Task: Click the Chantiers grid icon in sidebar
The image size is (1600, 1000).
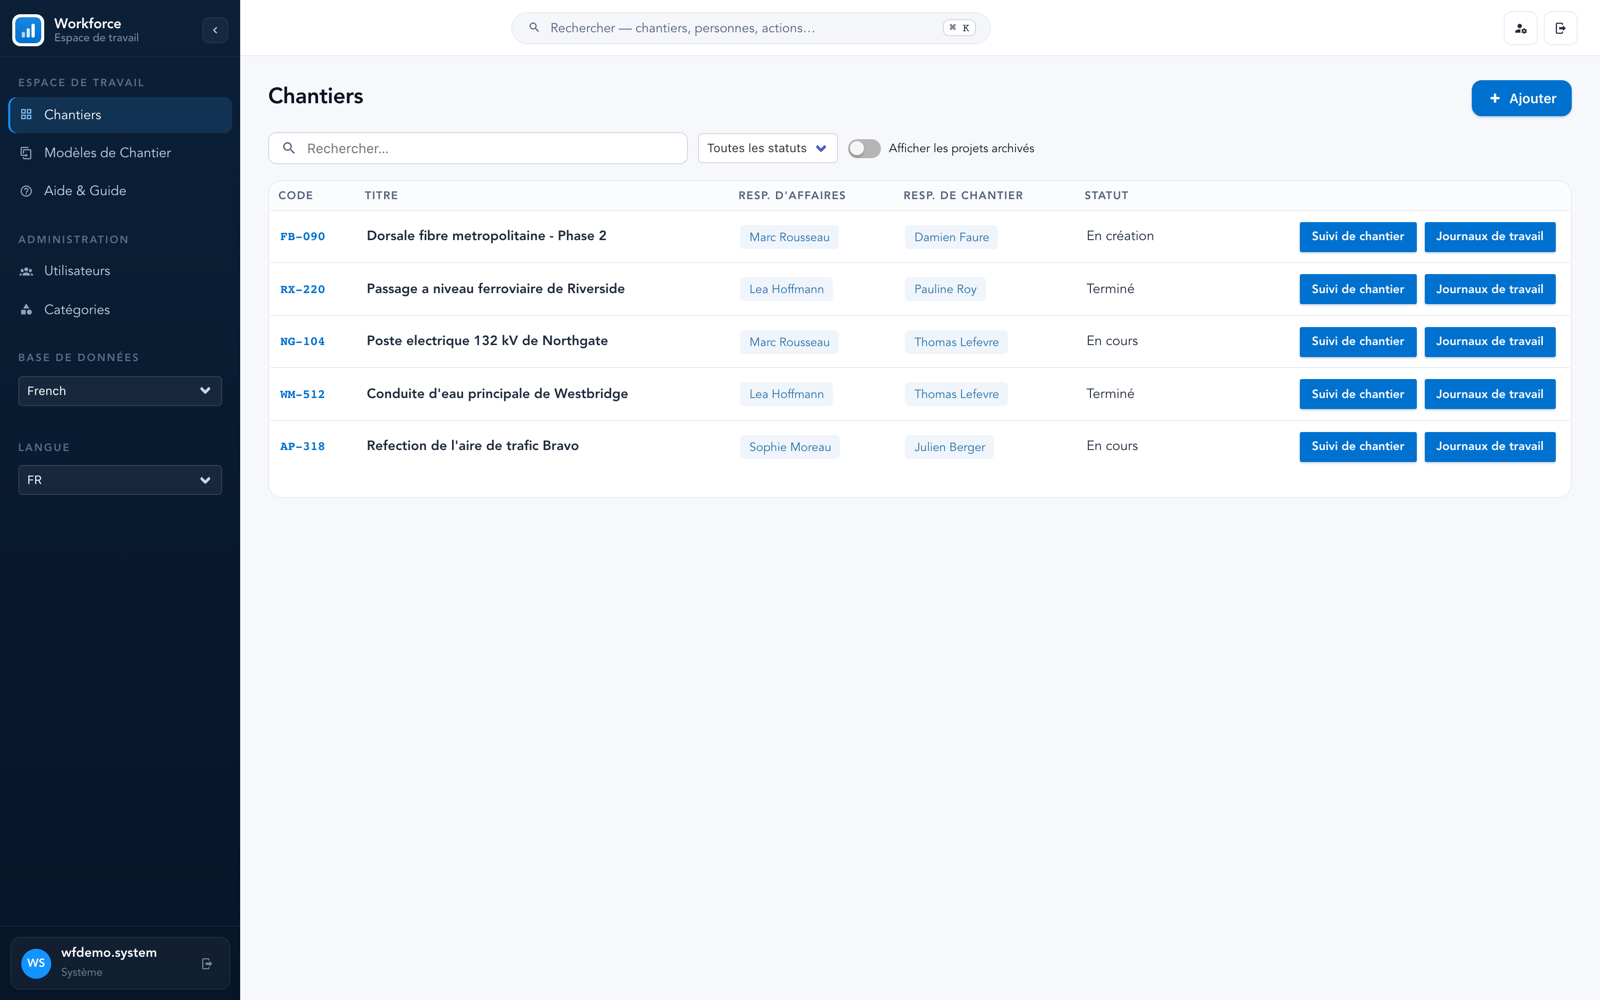Action: click(x=27, y=115)
